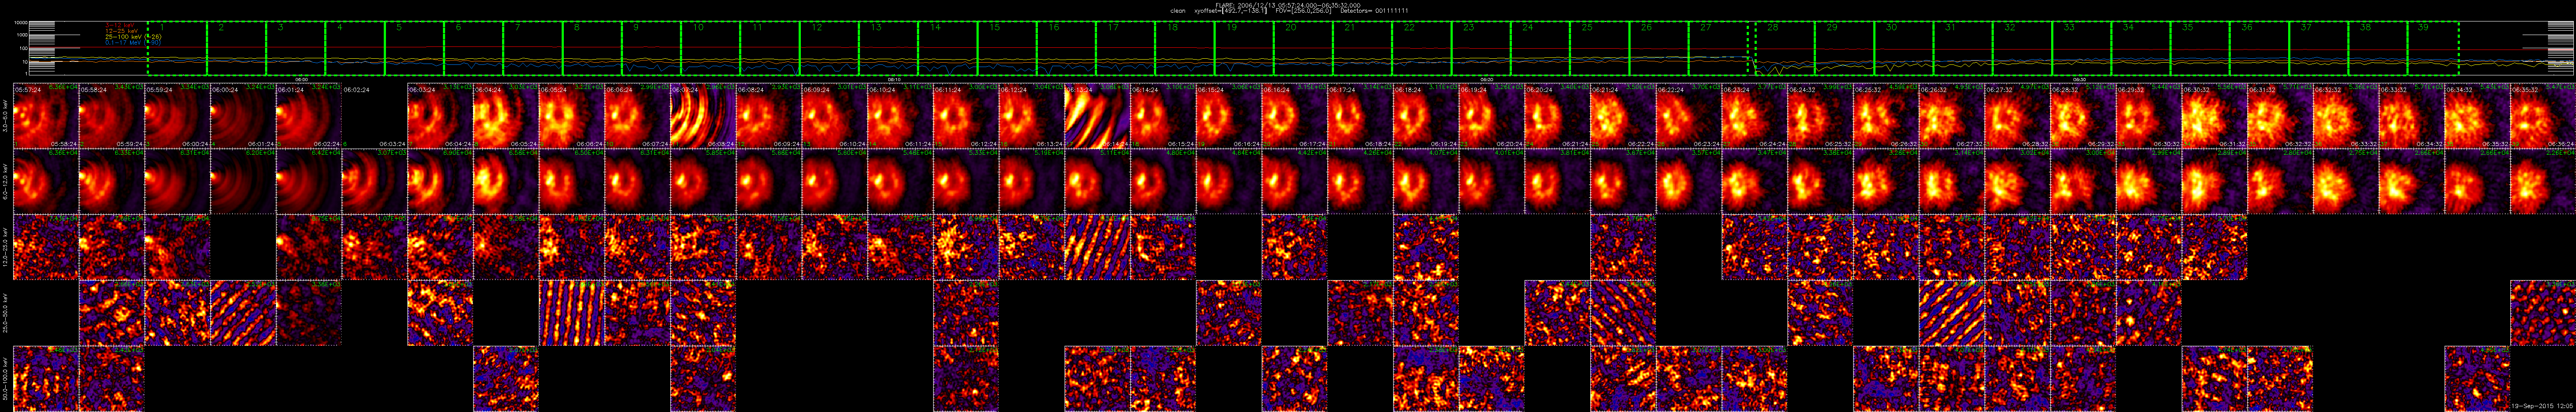Open the striped 3-6 keV image at 06:07:24
Viewport: 2576px width, 412px height.
[703, 116]
